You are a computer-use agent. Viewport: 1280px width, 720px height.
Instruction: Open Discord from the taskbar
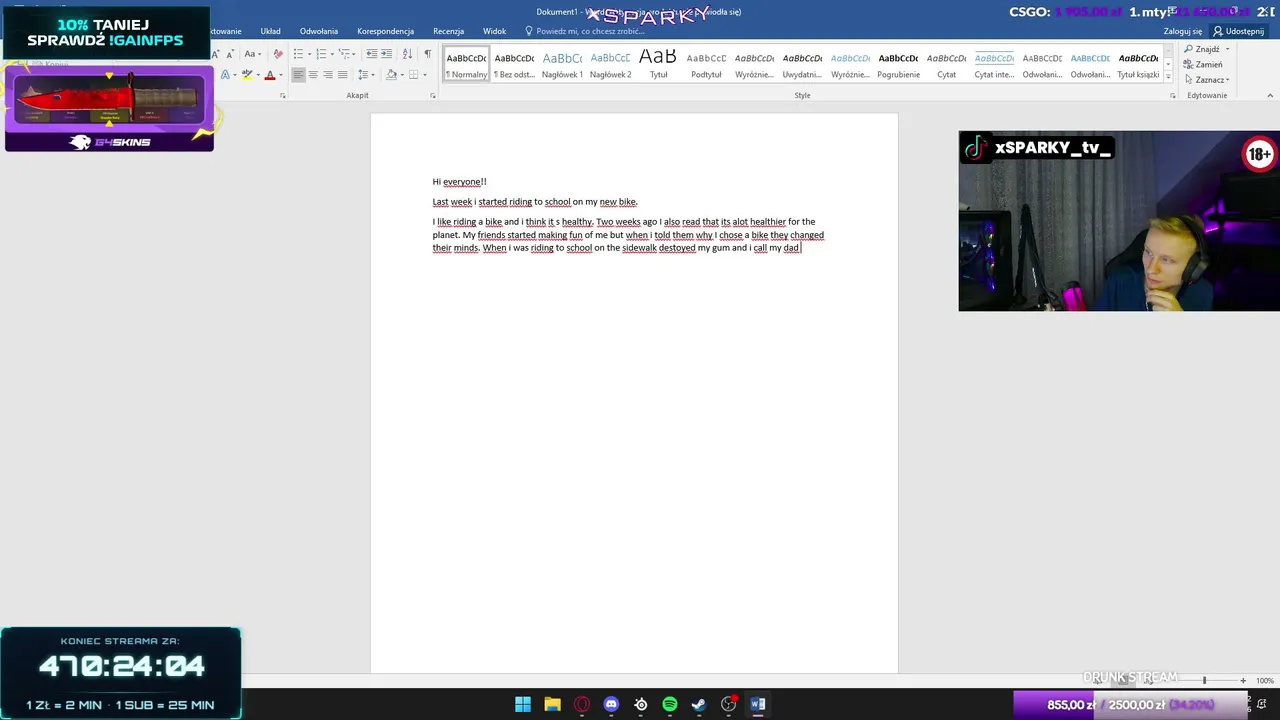click(x=611, y=704)
